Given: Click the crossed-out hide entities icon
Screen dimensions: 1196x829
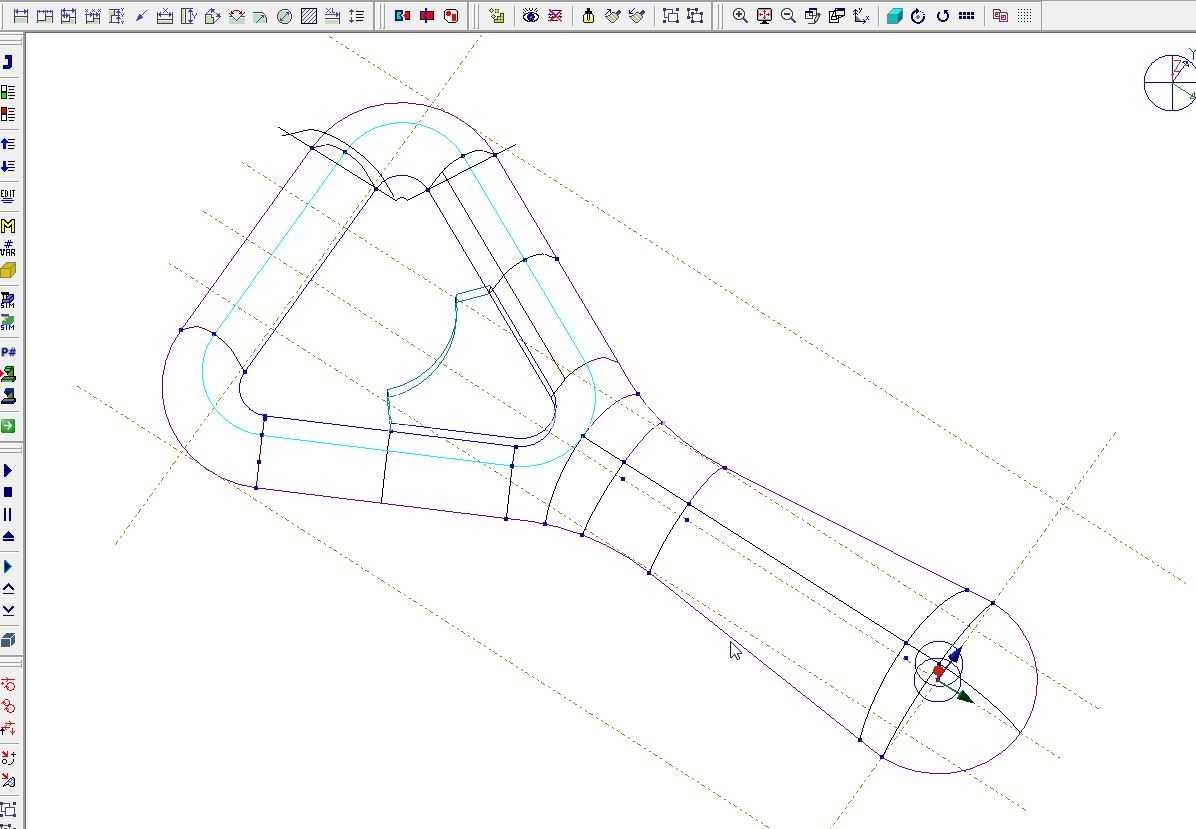Looking at the screenshot, I should (555, 15).
